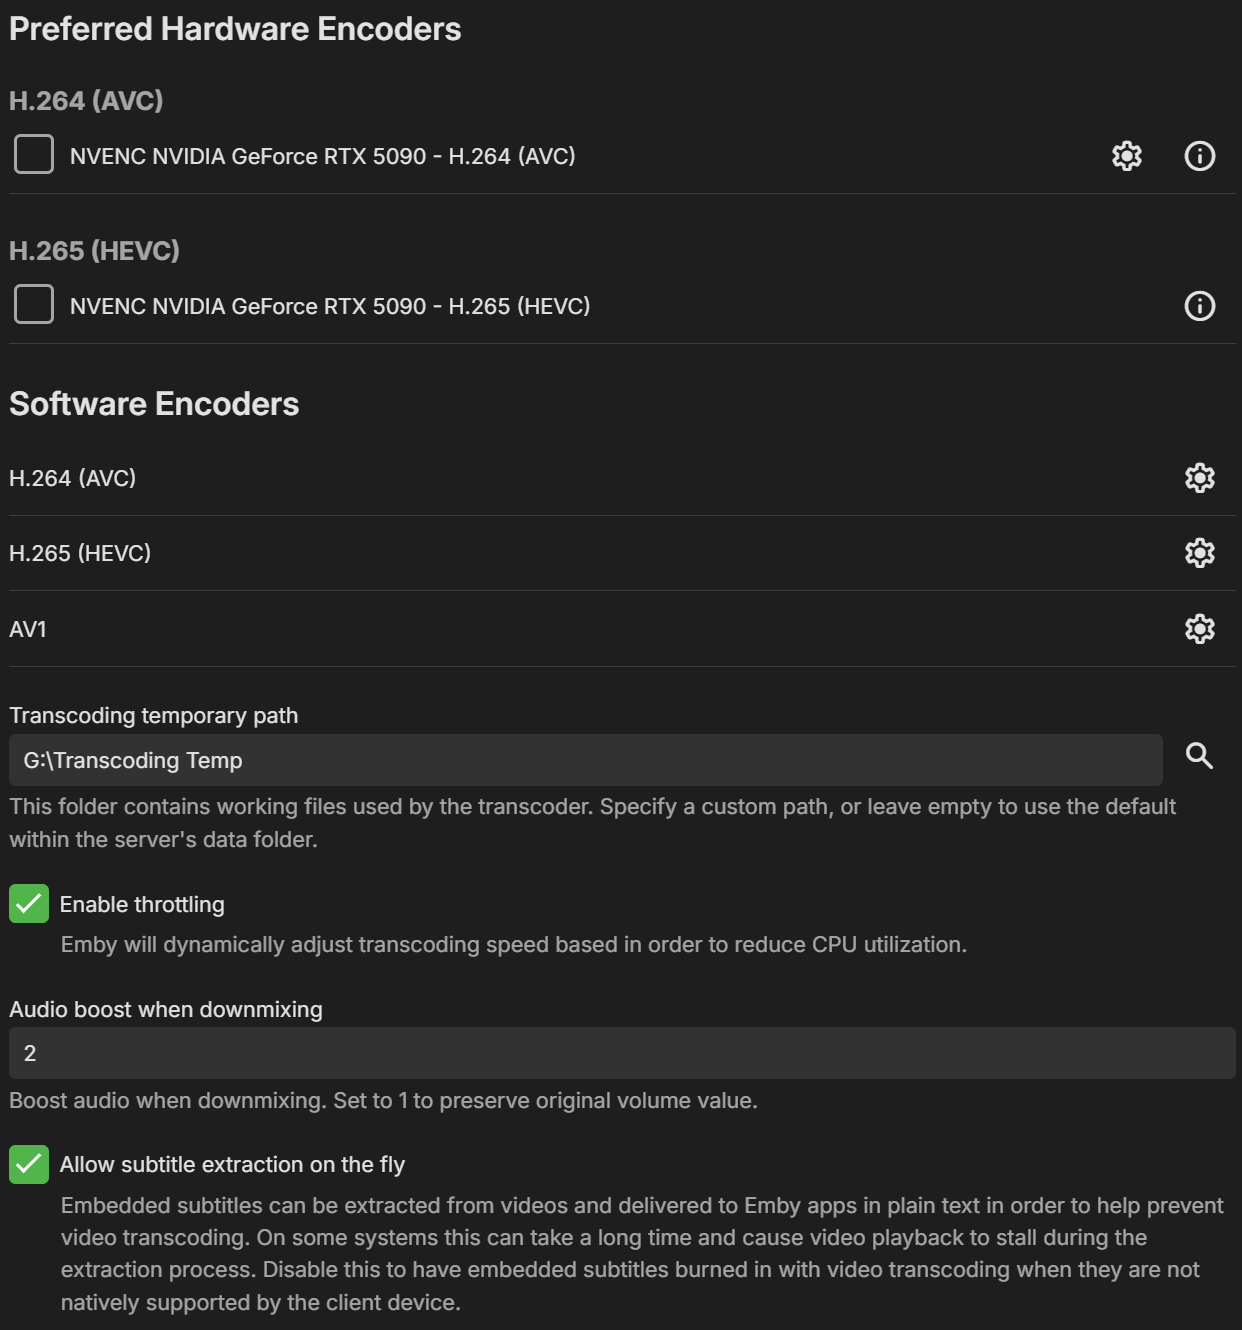Enable NVENC RTX 5090 H.265 encoder checkbox

tap(34, 304)
